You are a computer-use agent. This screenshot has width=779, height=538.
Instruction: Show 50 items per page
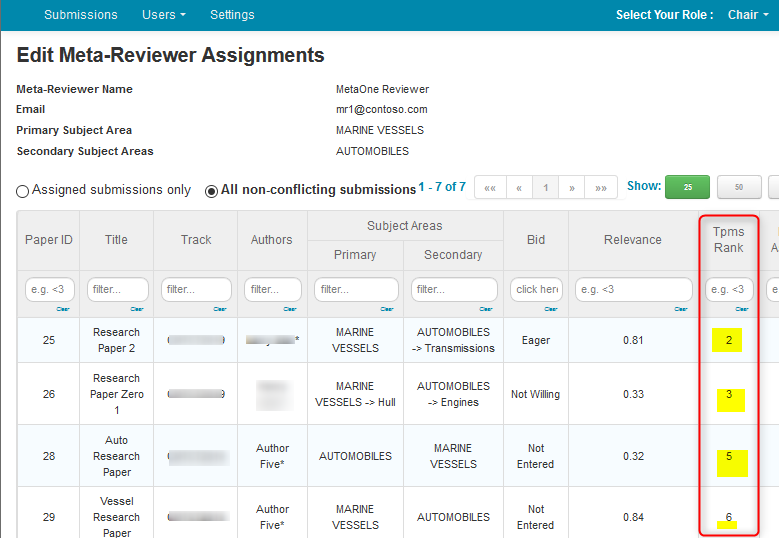(x=739, y=187)
